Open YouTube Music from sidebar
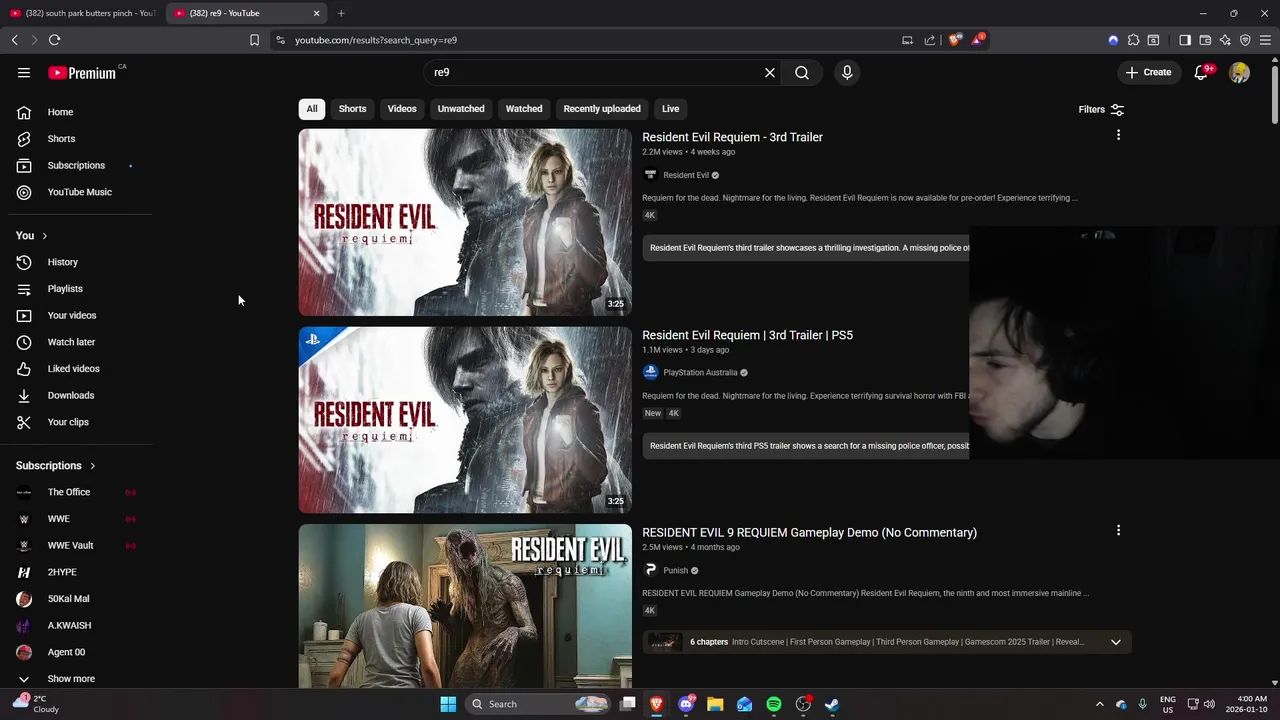 [x=80, y=192]
